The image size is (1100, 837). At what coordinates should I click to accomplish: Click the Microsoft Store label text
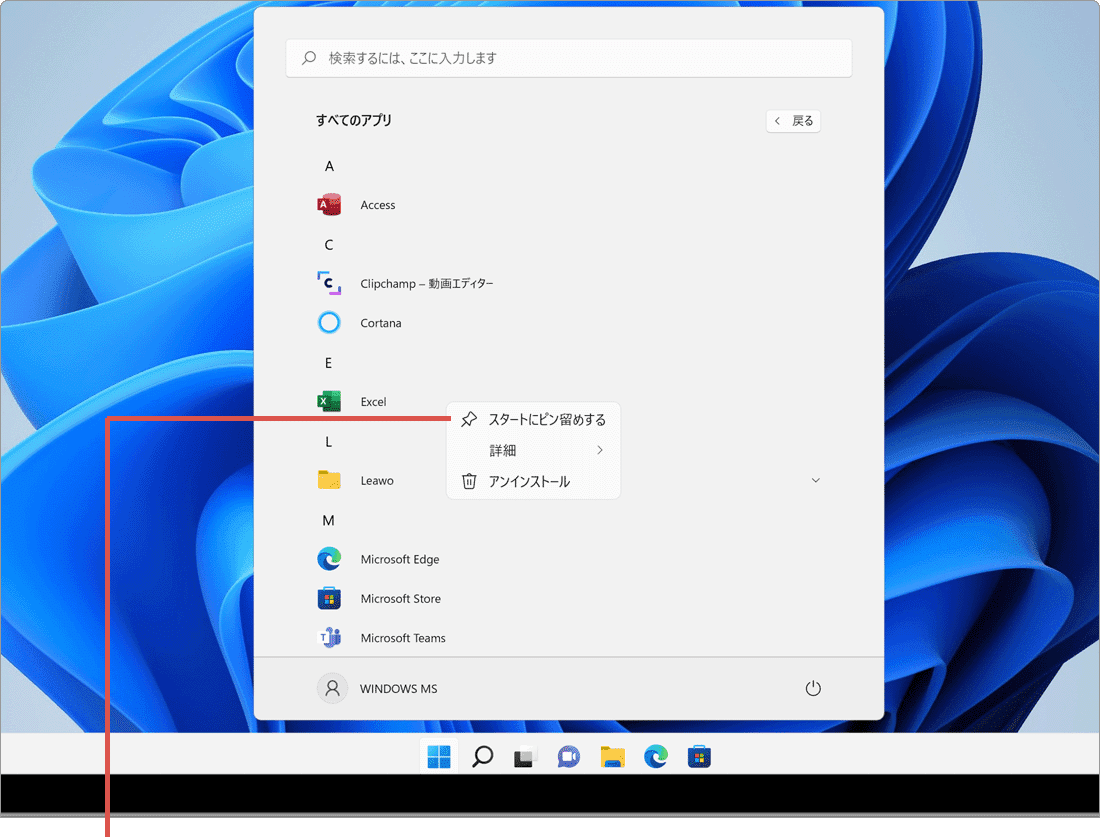pos(401,598)
